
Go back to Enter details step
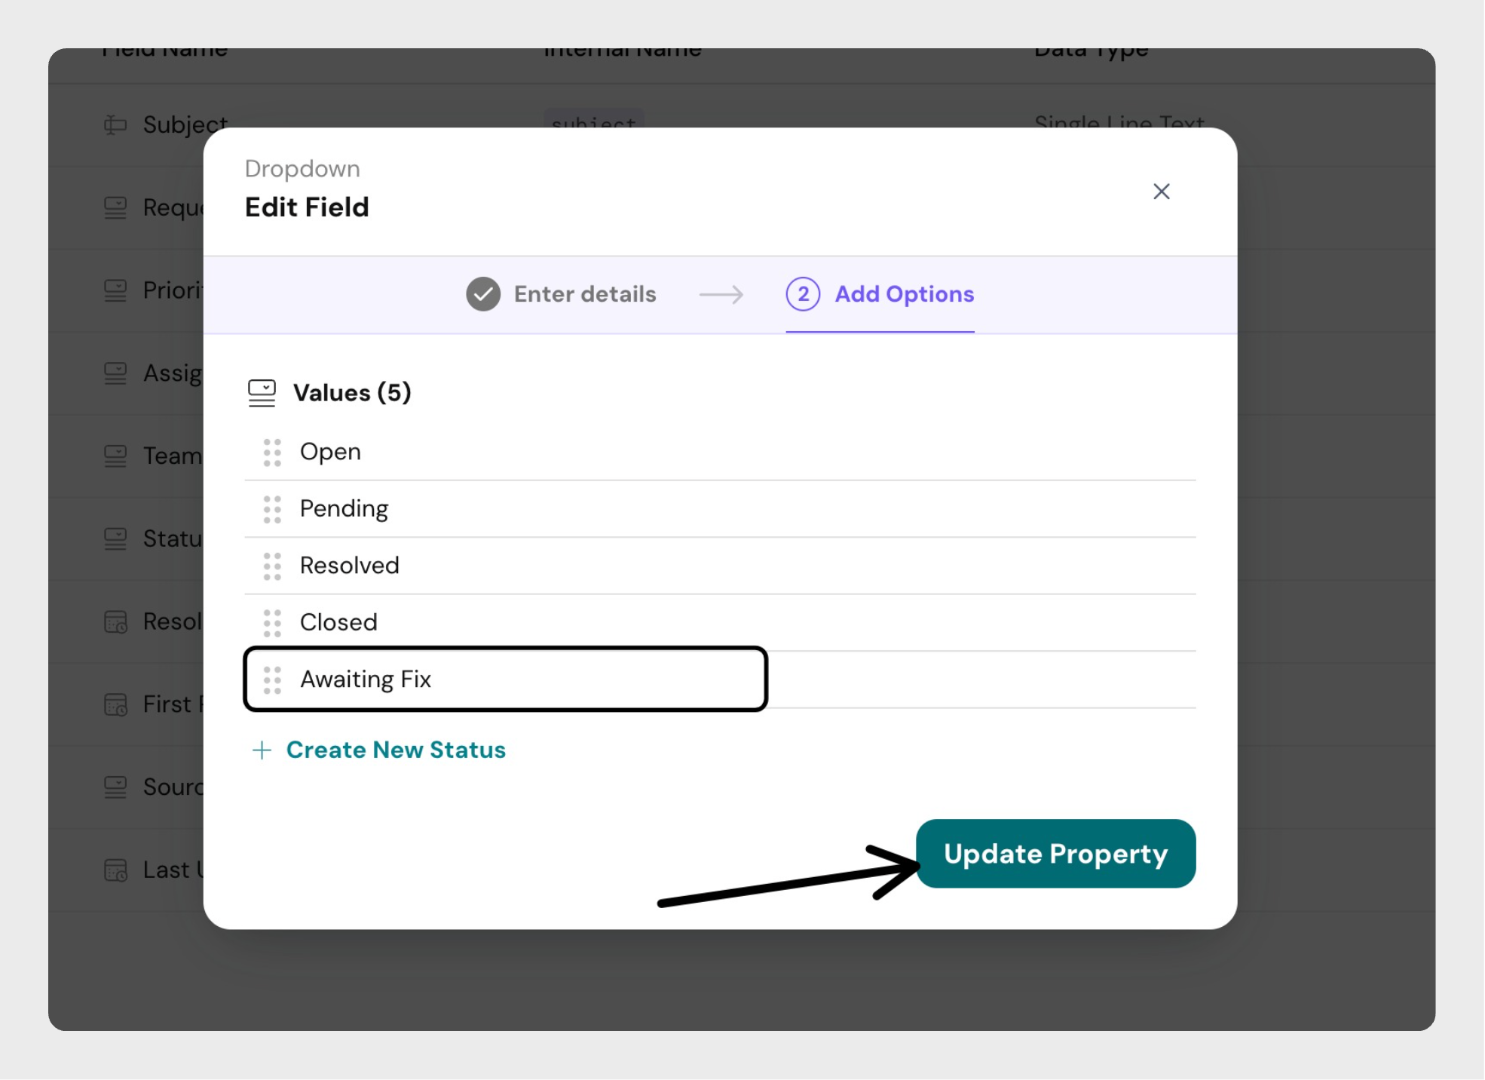[584, 294]
